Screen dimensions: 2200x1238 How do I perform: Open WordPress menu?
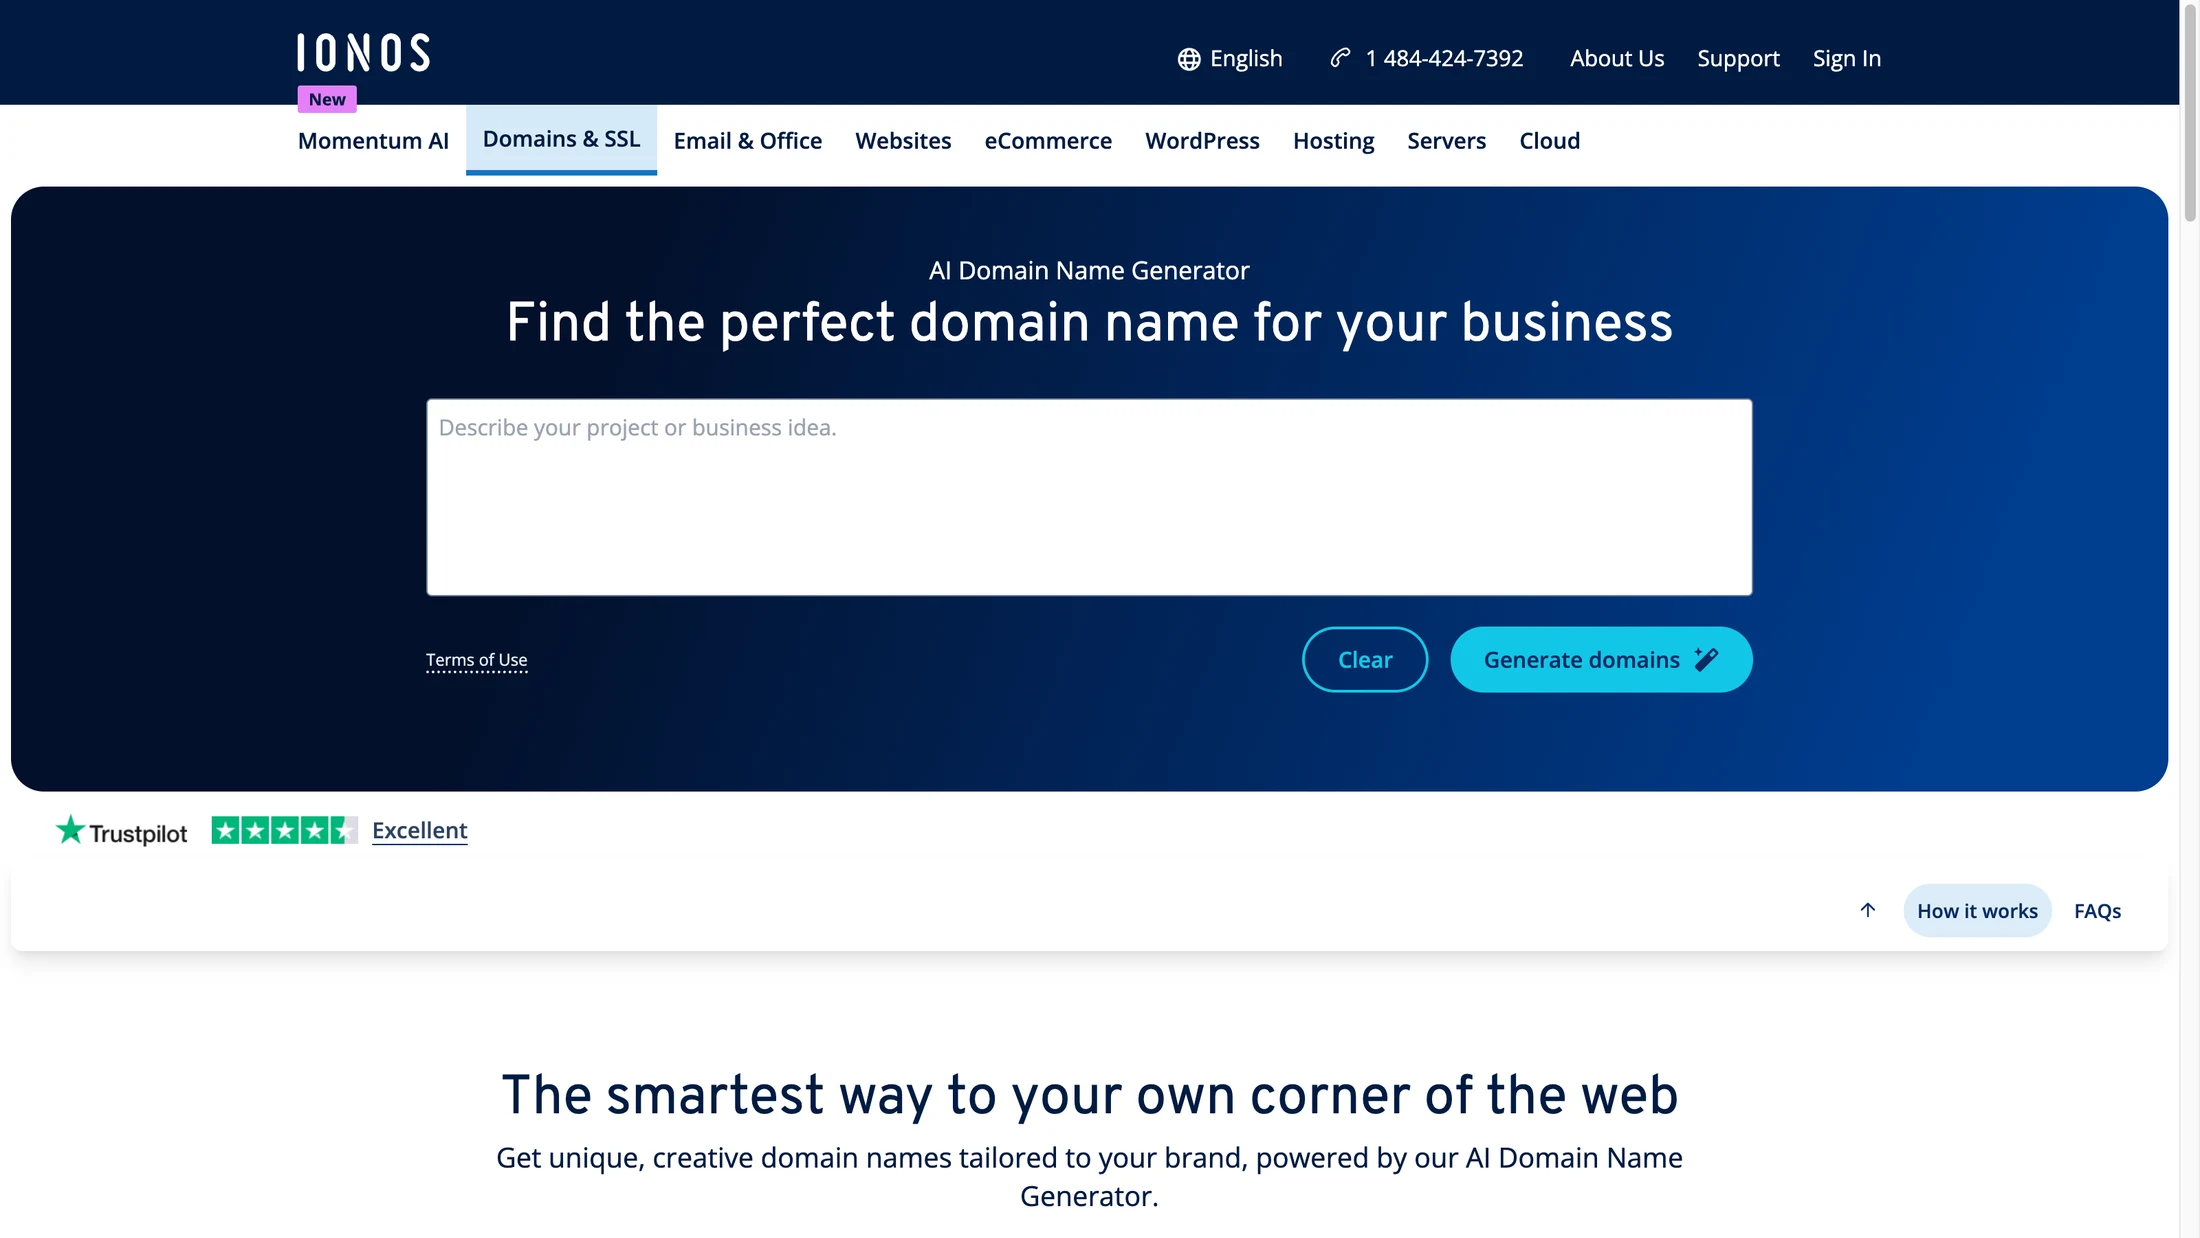(x=1202, y=140)
